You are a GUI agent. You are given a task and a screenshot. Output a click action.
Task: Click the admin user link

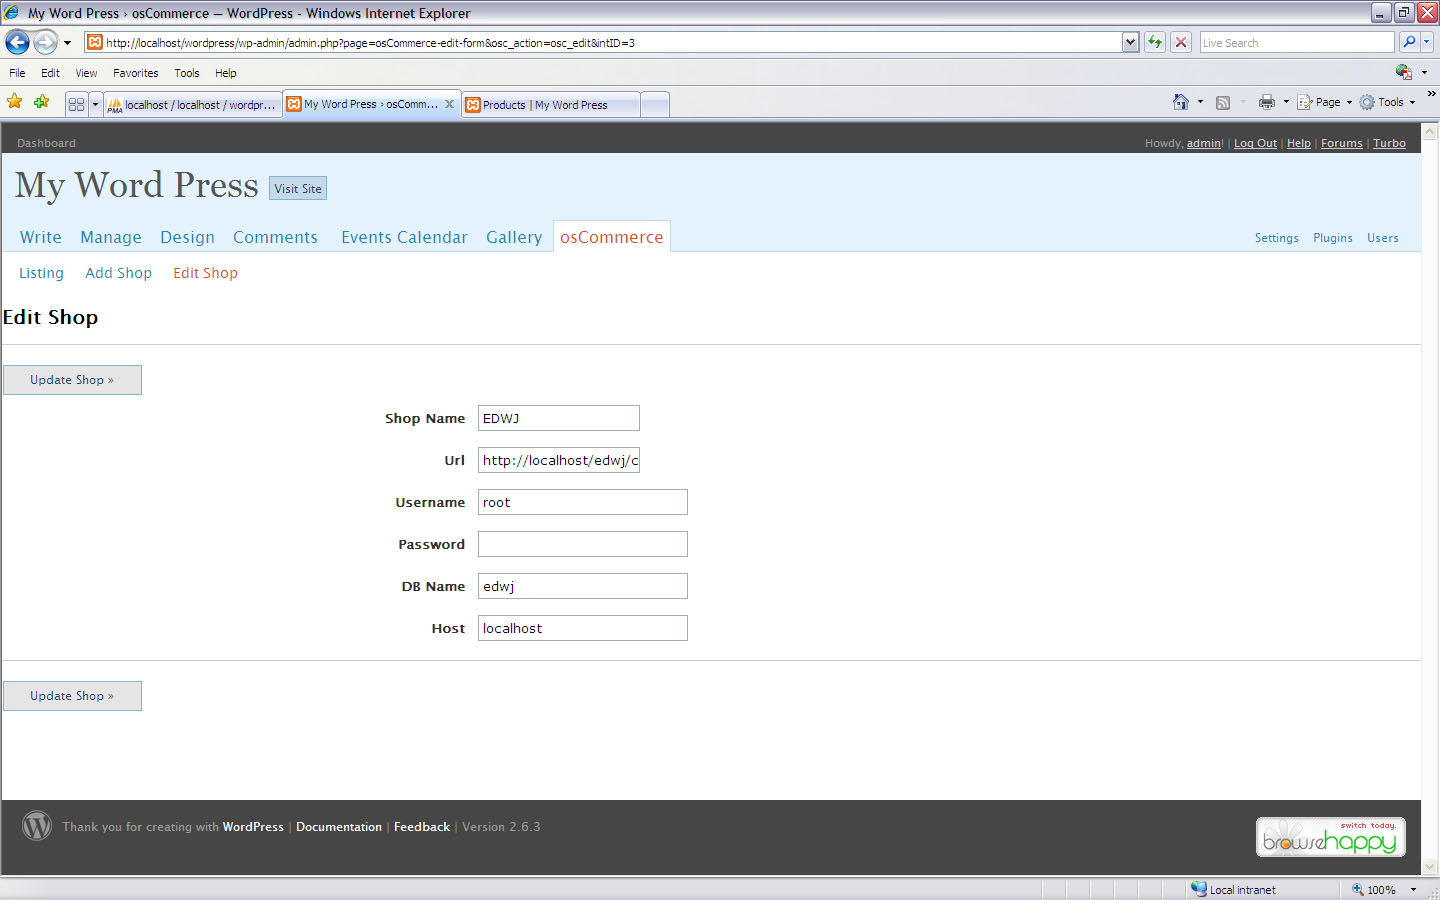(1203, 143)
